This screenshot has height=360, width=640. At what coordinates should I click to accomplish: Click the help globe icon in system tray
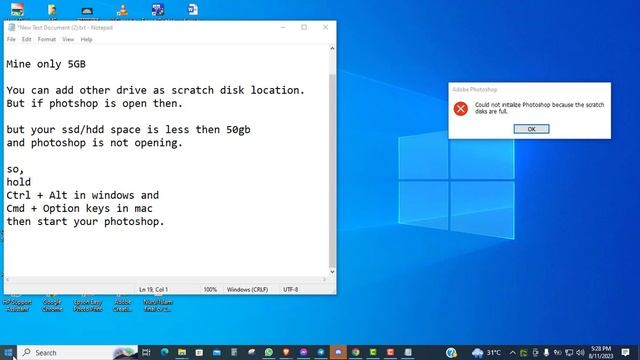point(451,352)
